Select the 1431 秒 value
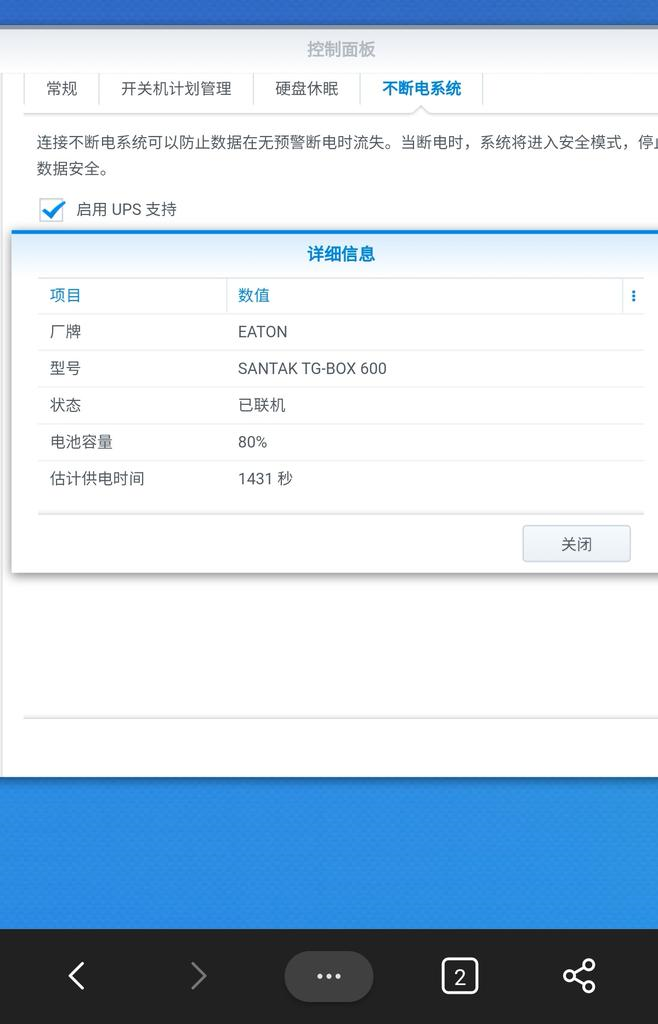 point(265,479)
